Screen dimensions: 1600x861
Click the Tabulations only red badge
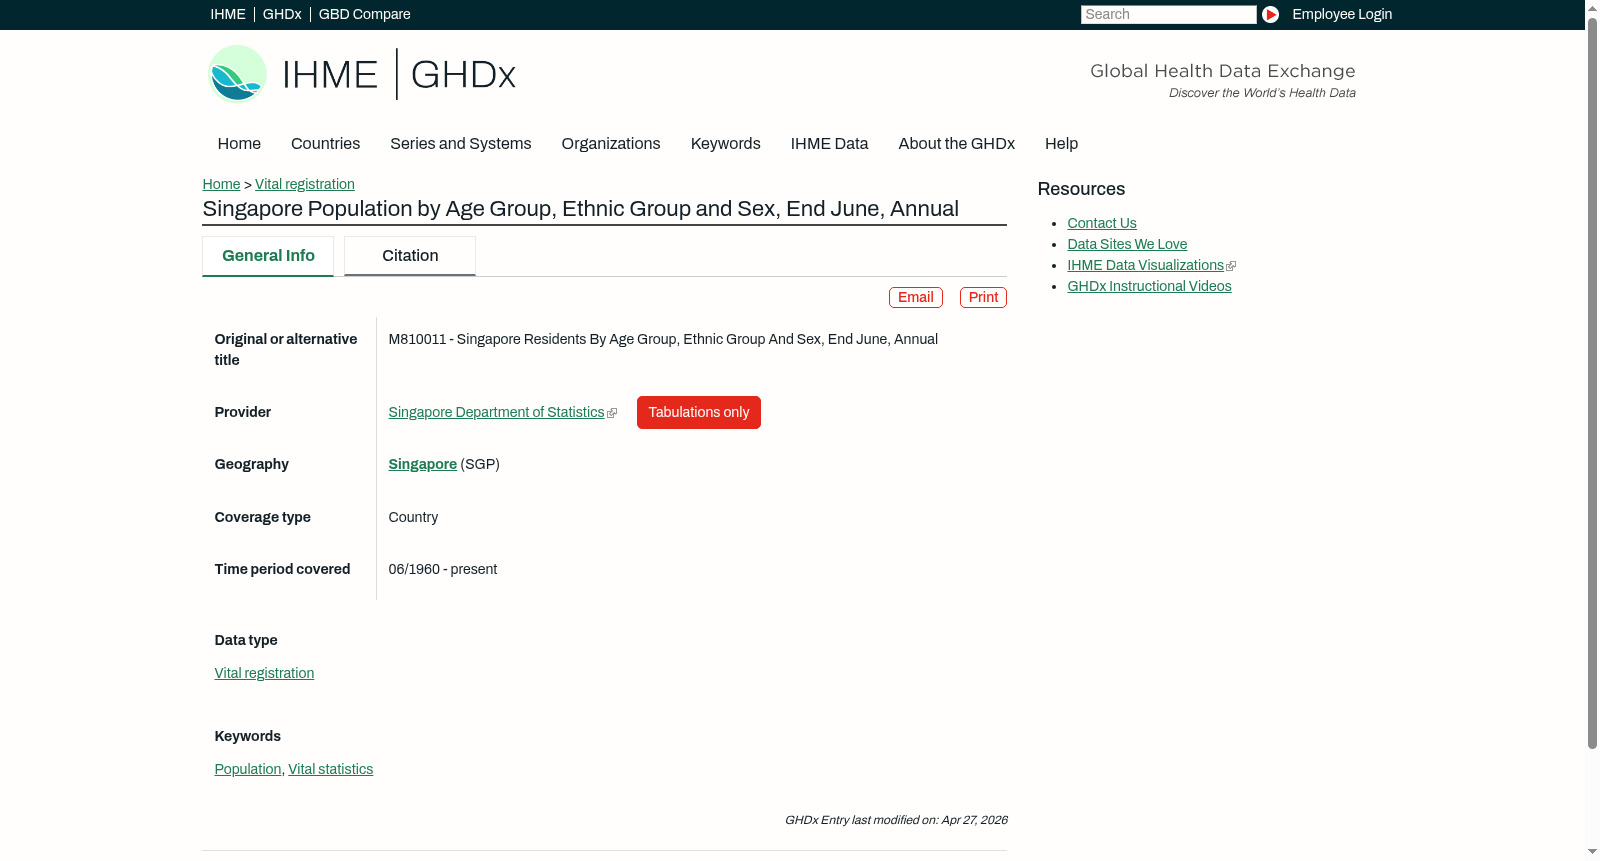point(699,413)
